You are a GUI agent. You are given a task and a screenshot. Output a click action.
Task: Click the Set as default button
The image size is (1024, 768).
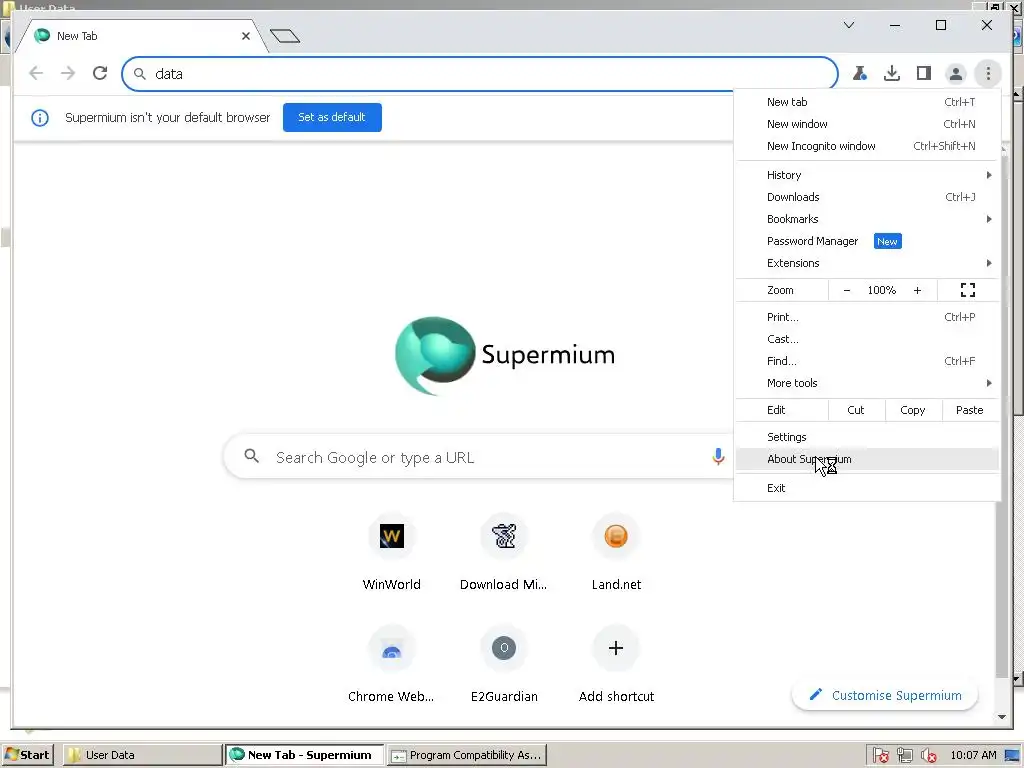pyautogui.click(x=332, y=118)
